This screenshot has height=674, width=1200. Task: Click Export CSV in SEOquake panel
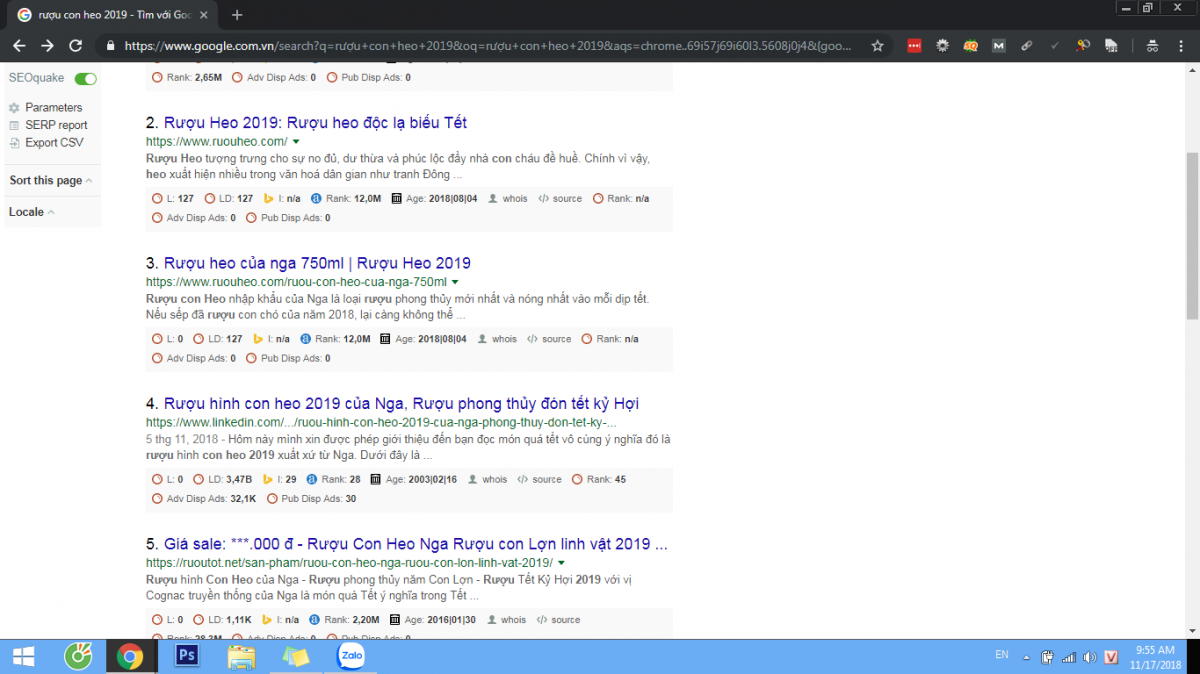coord(54,143)
